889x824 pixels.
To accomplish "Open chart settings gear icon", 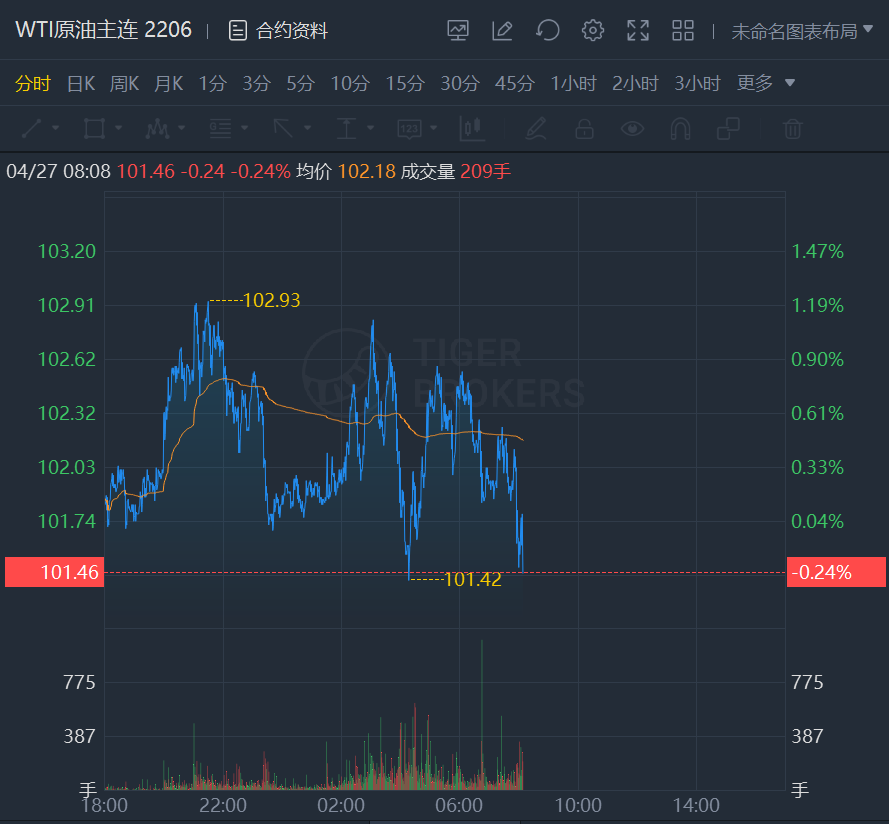I will click(x=592, y=31).
